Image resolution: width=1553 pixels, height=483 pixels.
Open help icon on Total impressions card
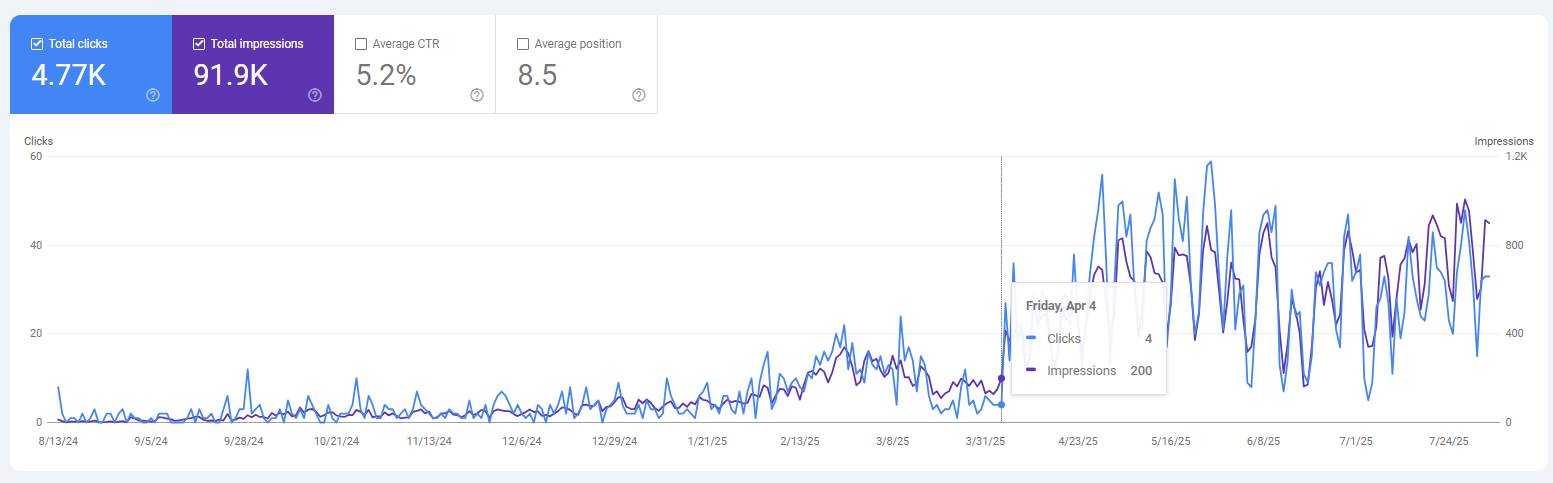coord(315,95)
